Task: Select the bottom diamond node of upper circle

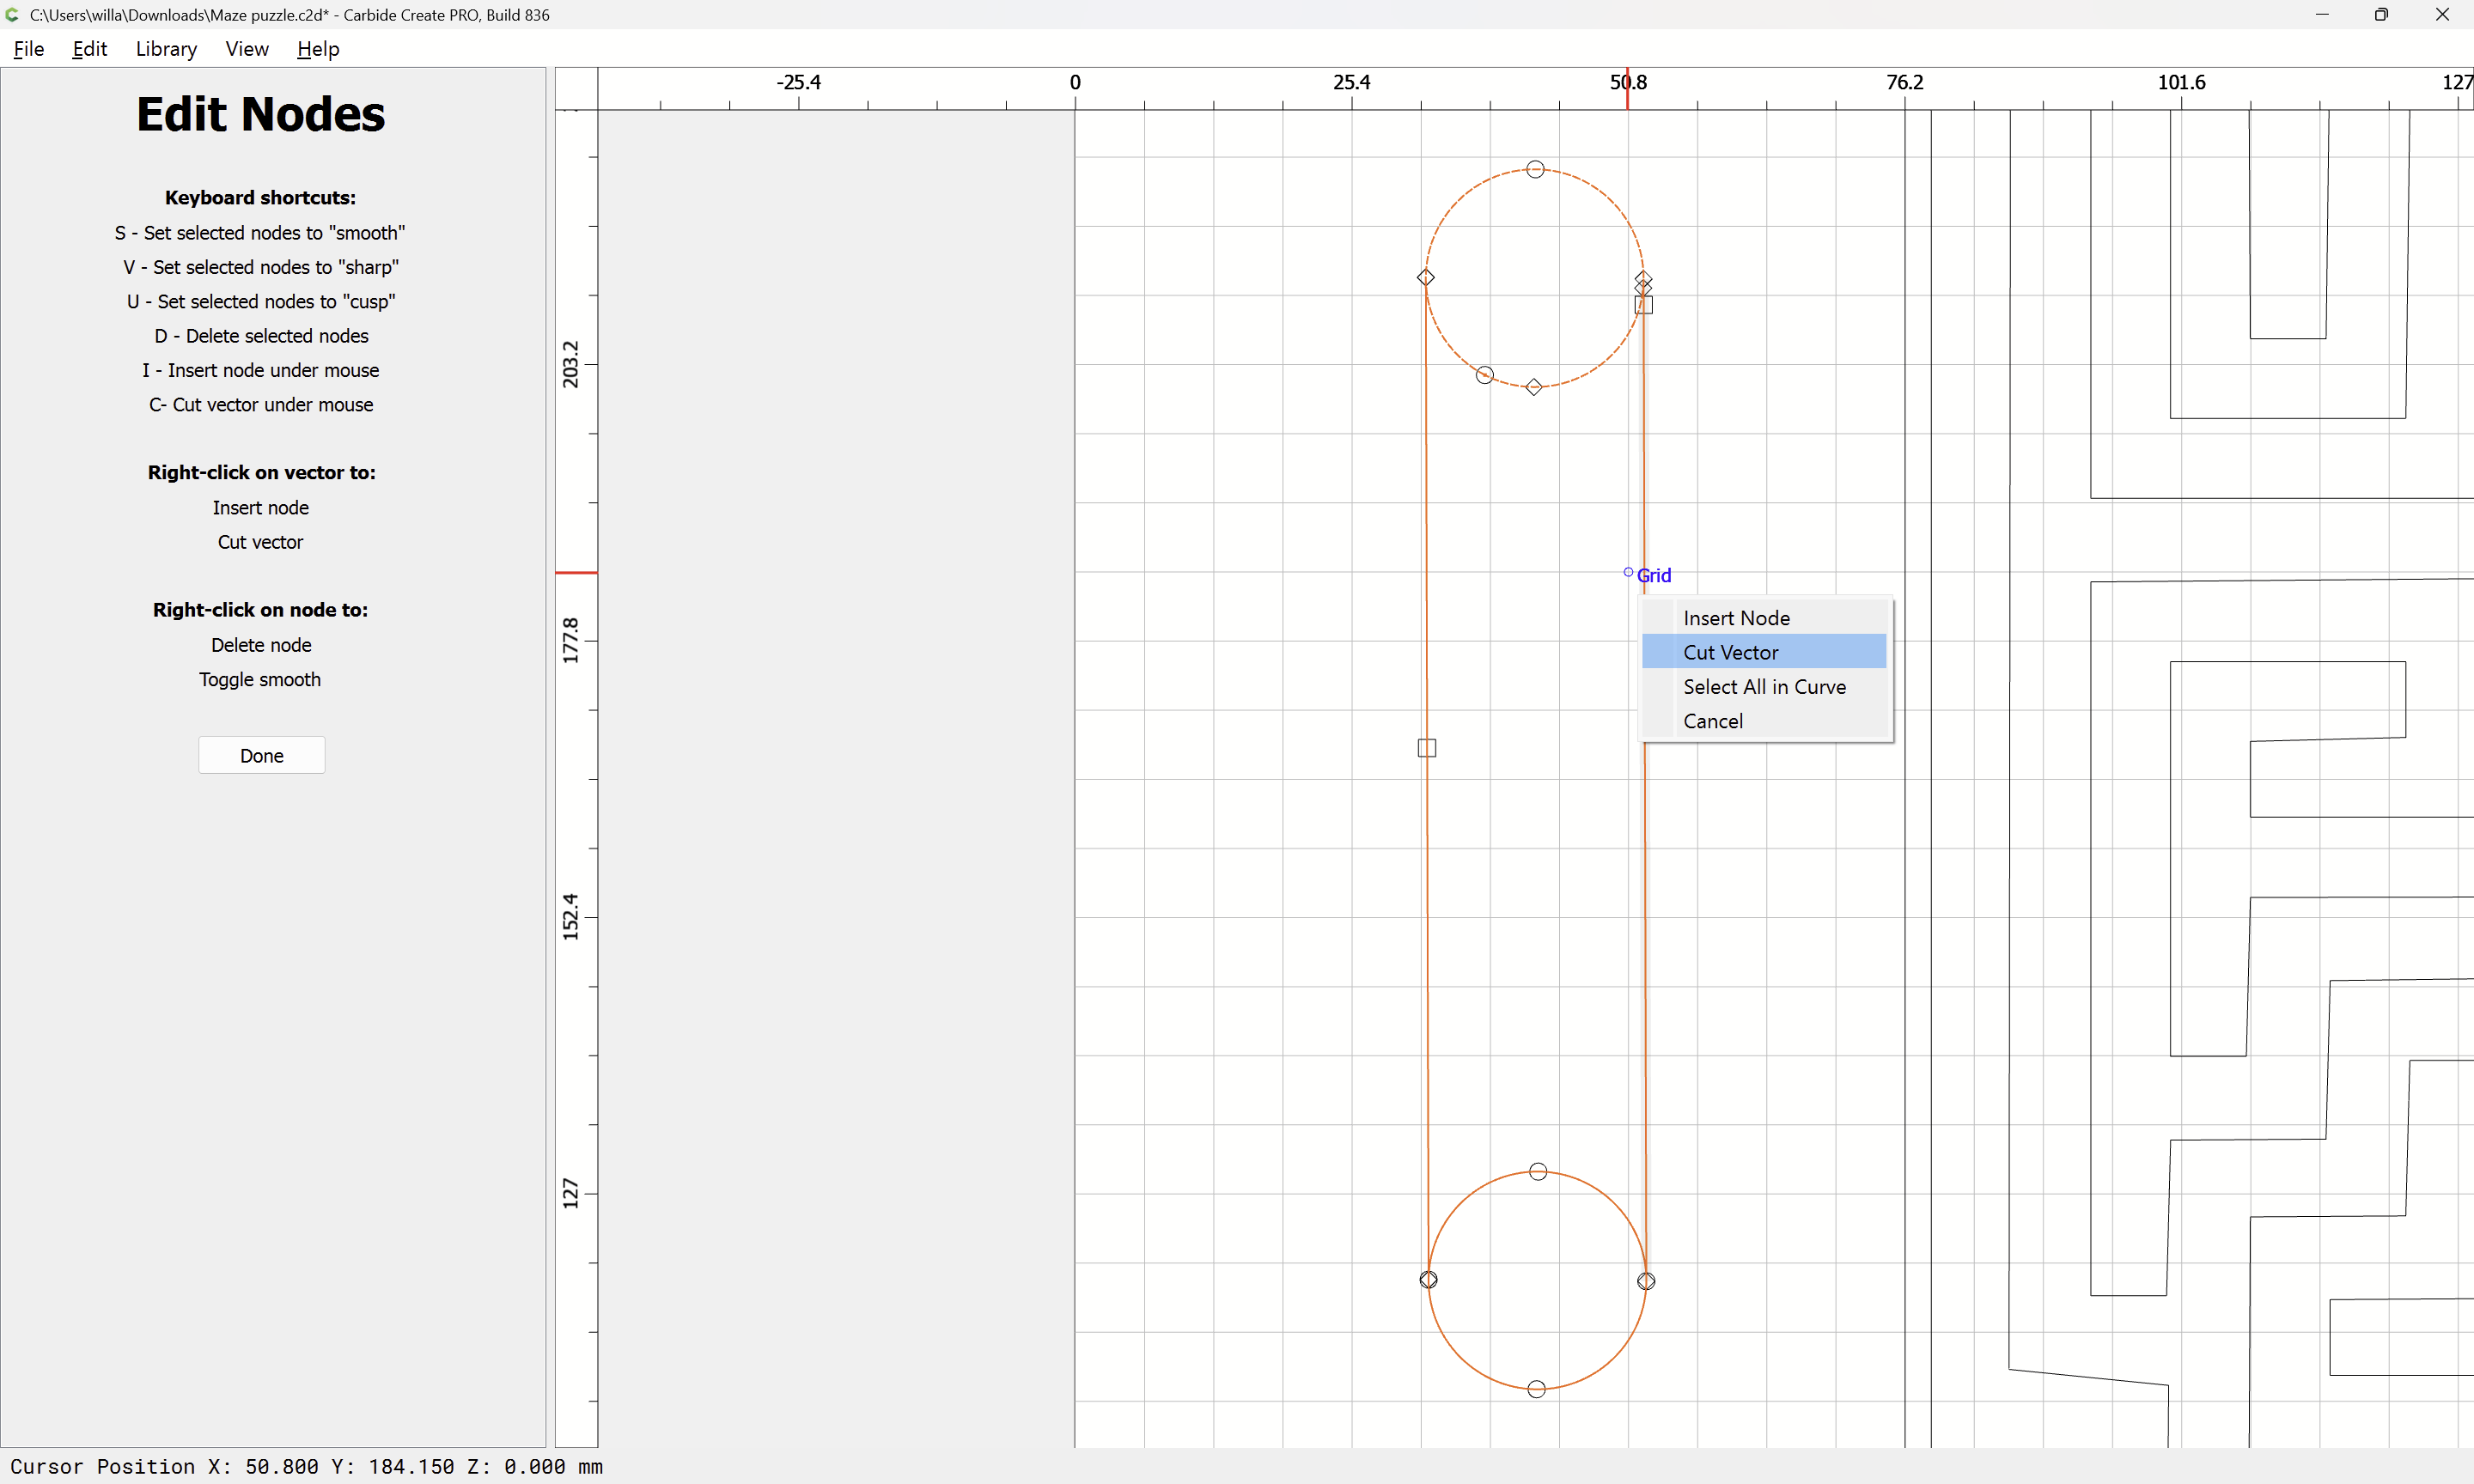Action: click(x=1534, y=387)
